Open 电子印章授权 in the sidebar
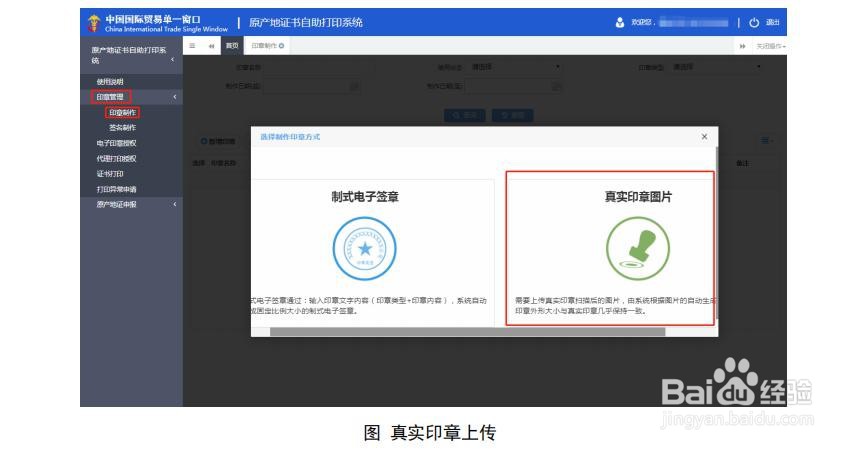Screen dimensions: 862x449 pos(117,143)
